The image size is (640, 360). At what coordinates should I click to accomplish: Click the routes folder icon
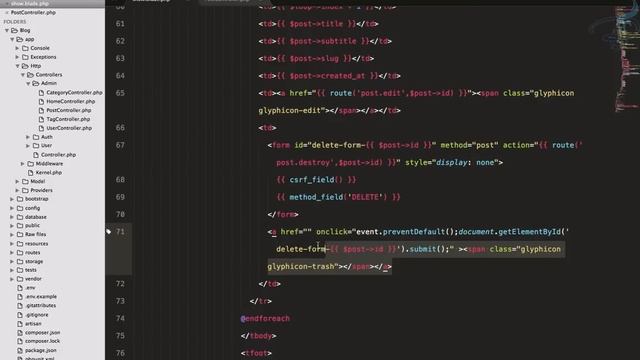20,253
